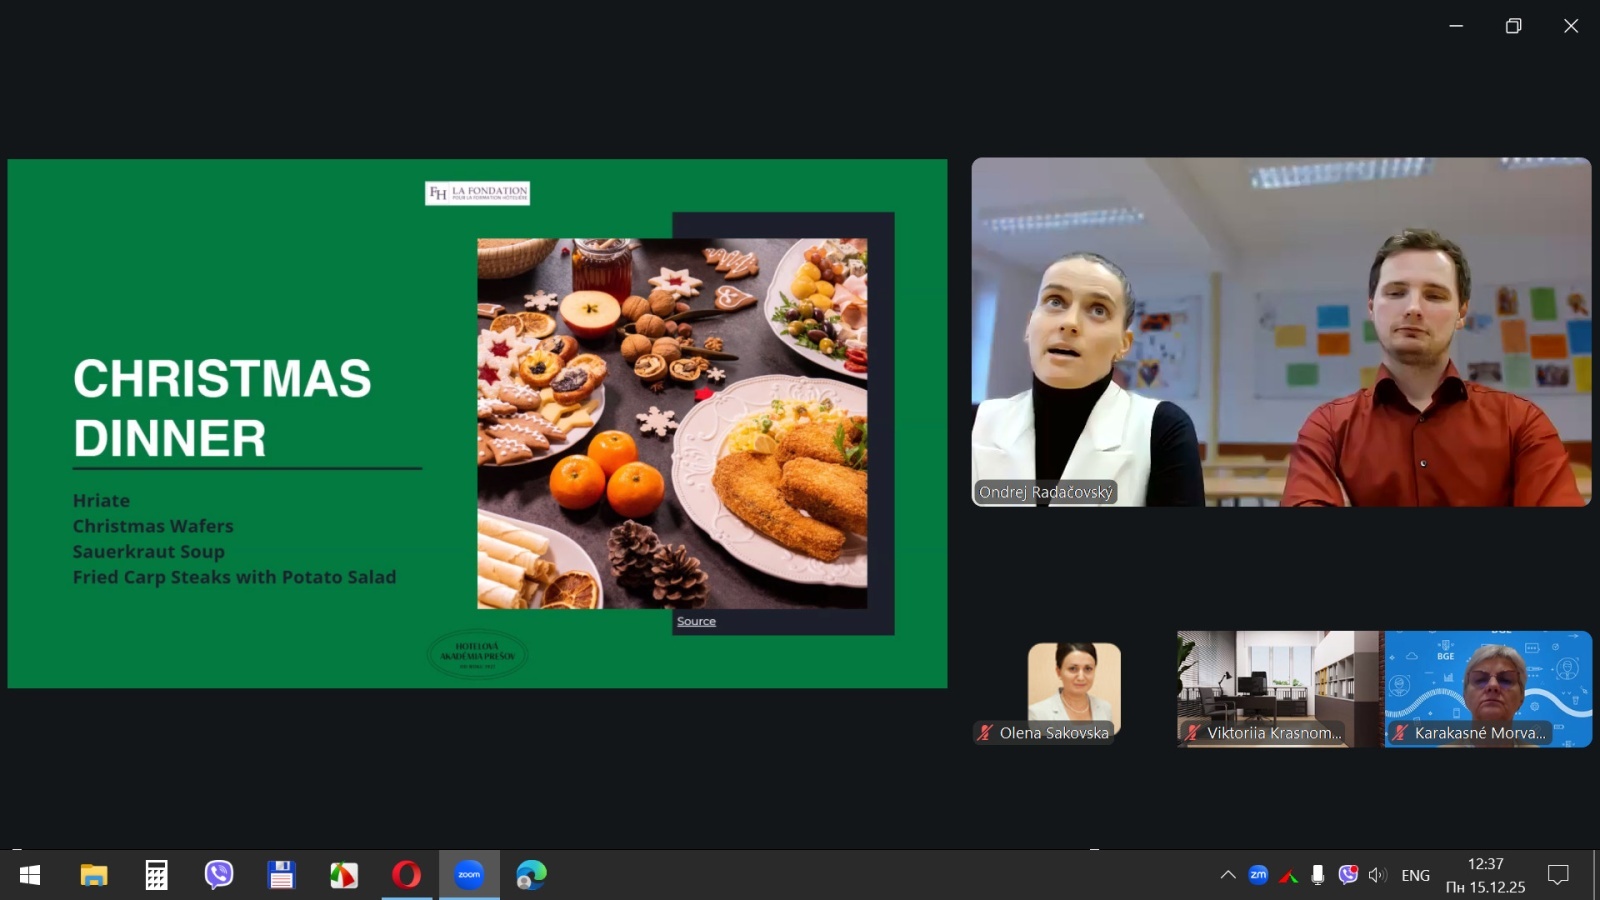Image resolution: width=1600 pixels, height=900 pixels.
Task: Open Viber from the taskbar
Action: coord(219,875)
